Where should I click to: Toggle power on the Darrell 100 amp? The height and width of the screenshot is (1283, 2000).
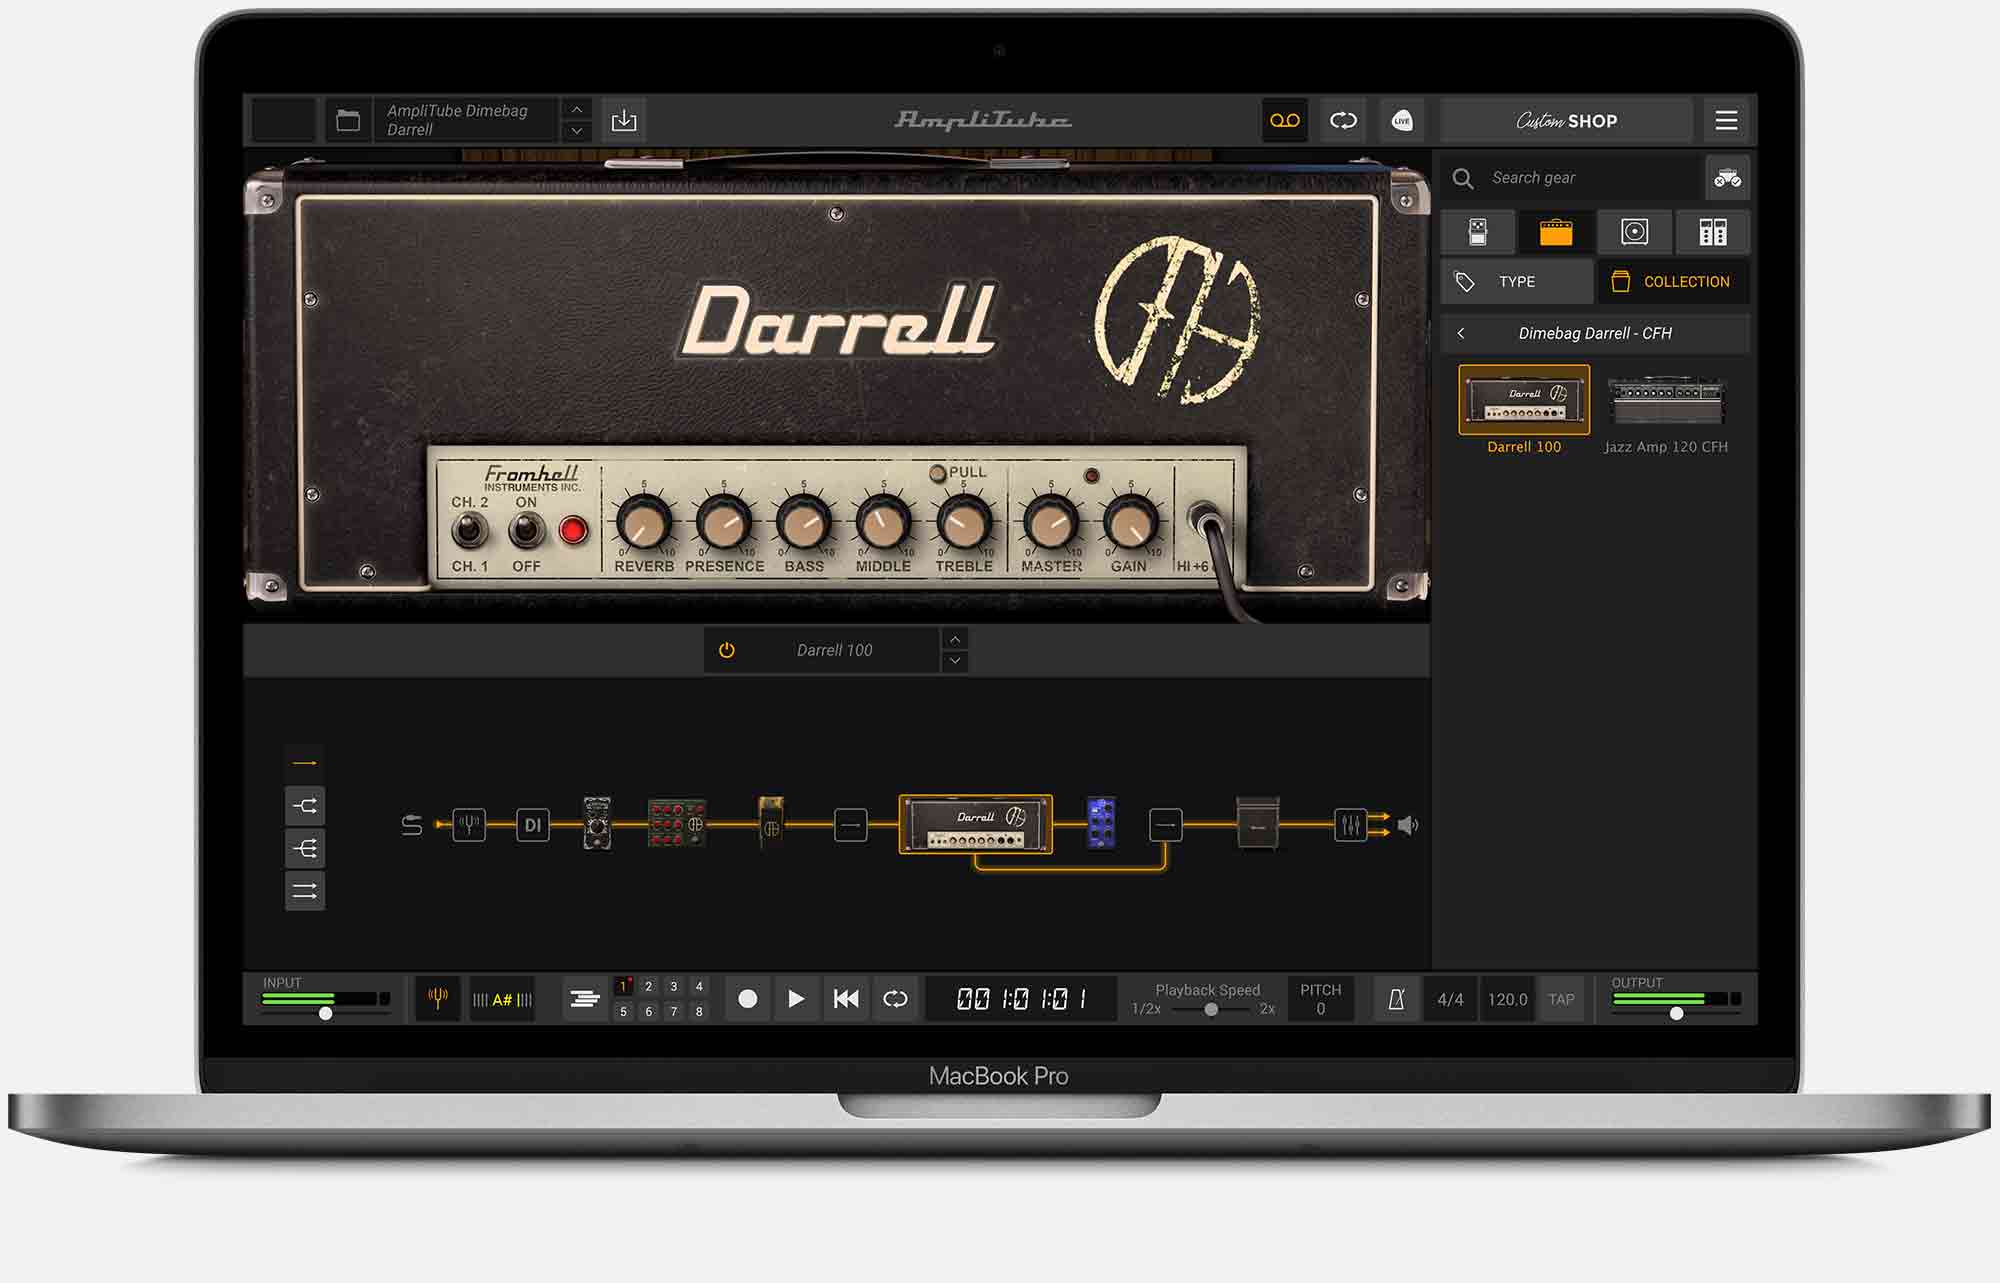click(x=726, y=649)
